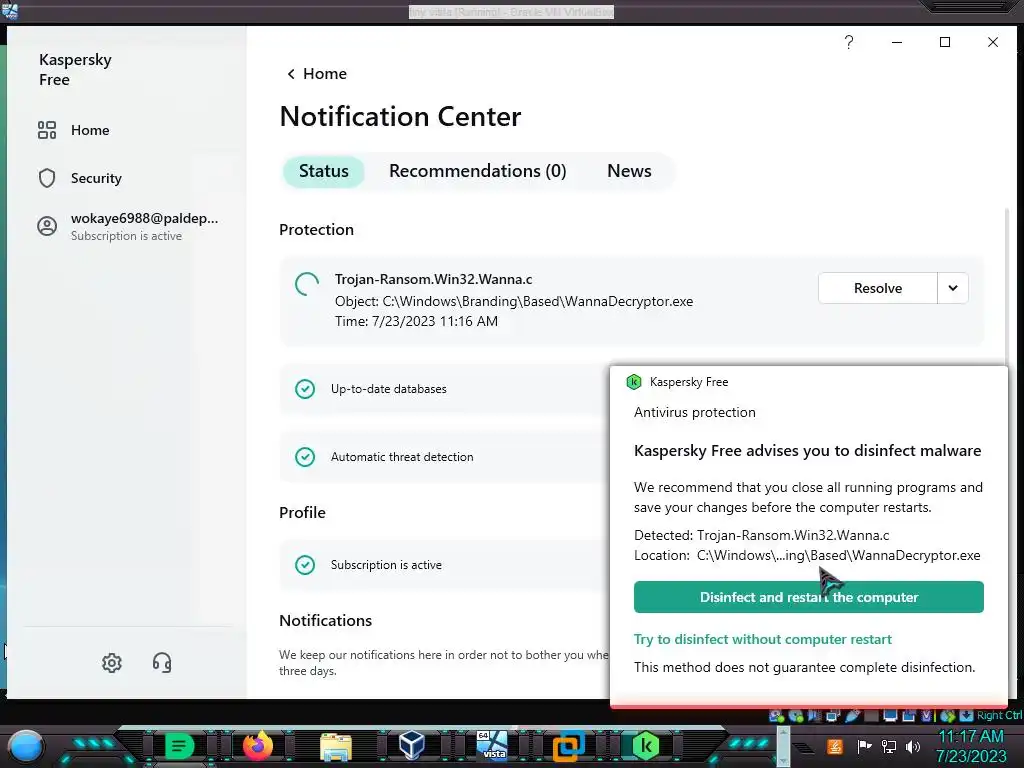Click VirtualBox optical disk status icon
The image size is (1024, 768).
[x=796, y=716]
